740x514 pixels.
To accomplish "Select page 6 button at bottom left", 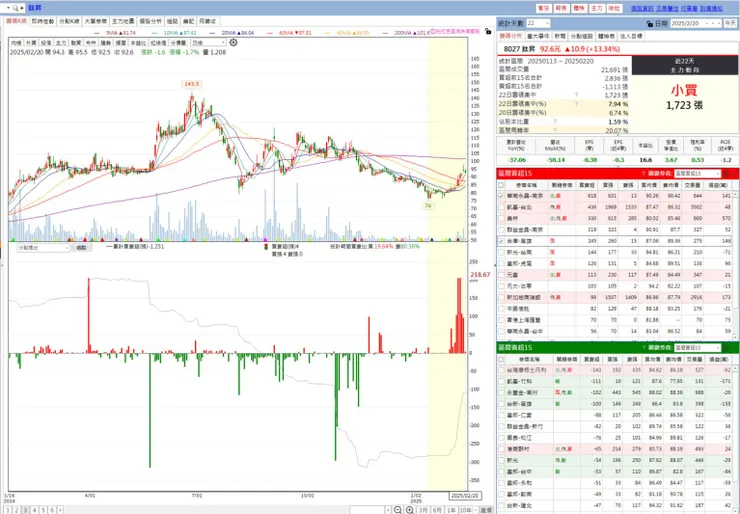I will pyautogui.click(x=52, y=510).
